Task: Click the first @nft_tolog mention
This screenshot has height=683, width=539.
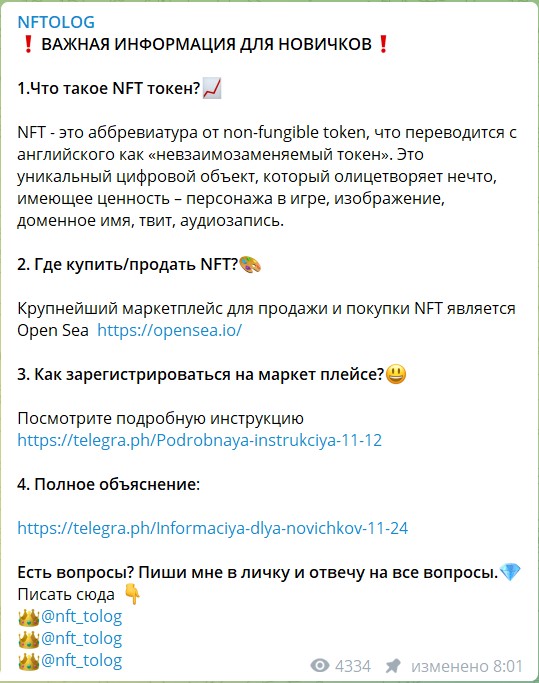Action: (x=81, y=616)
